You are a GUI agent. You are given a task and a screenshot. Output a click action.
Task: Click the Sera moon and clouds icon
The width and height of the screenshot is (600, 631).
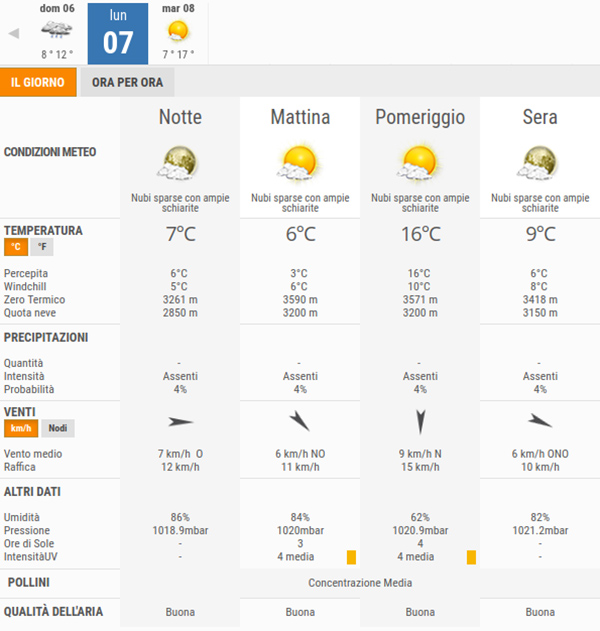(538, 163)
